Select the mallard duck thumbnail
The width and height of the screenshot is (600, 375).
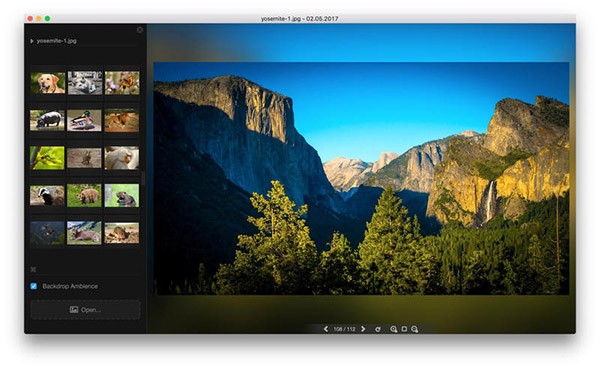point(84,120)
